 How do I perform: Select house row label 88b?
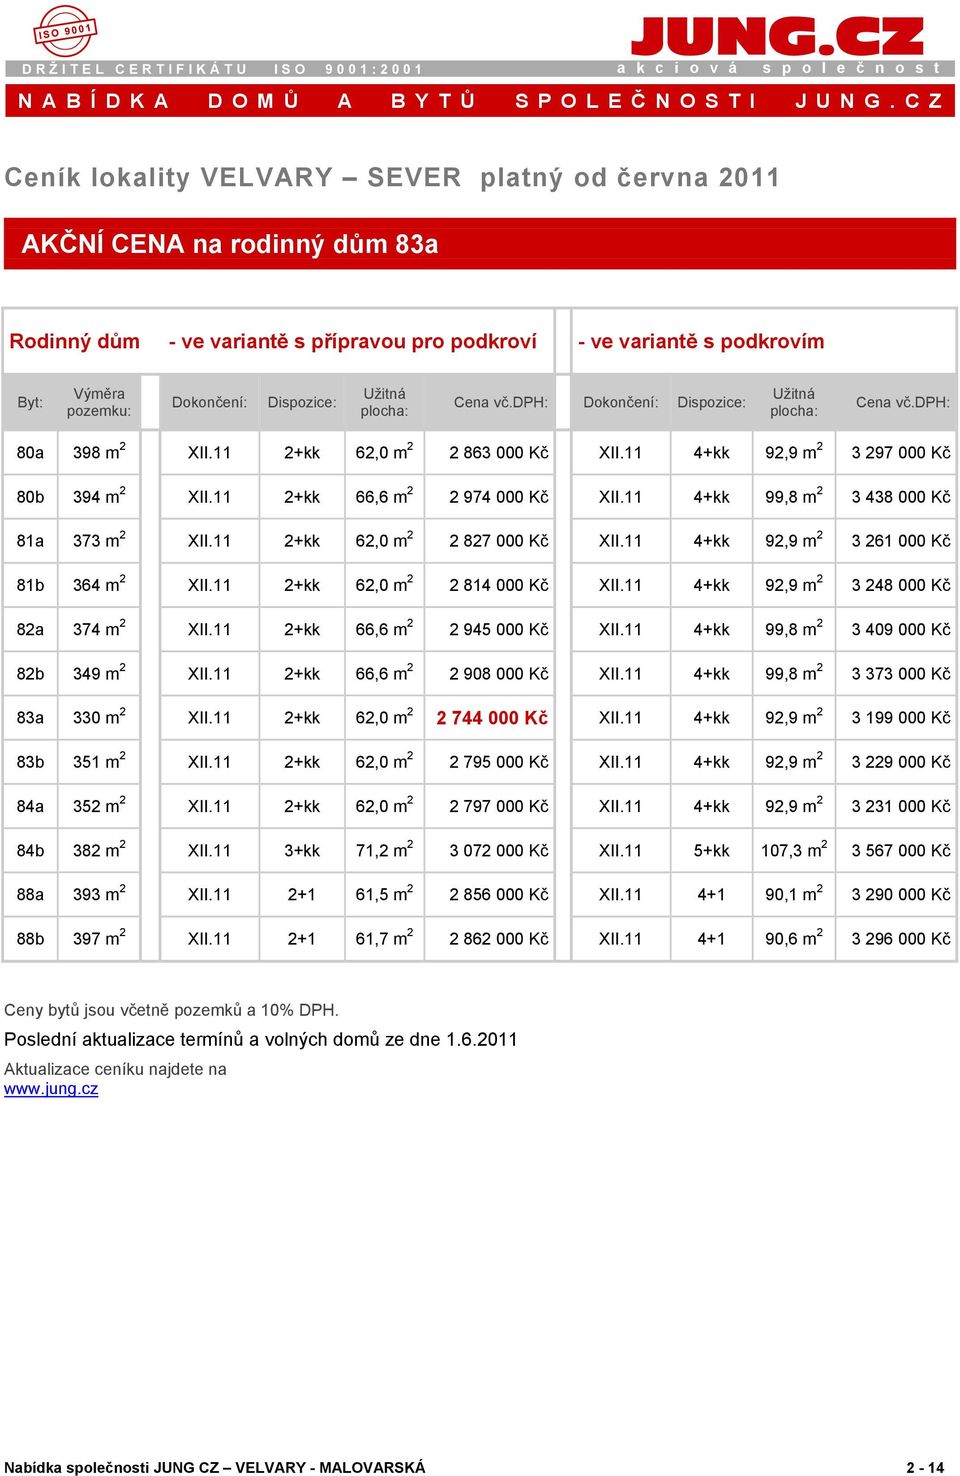click(x=30, y=939)
